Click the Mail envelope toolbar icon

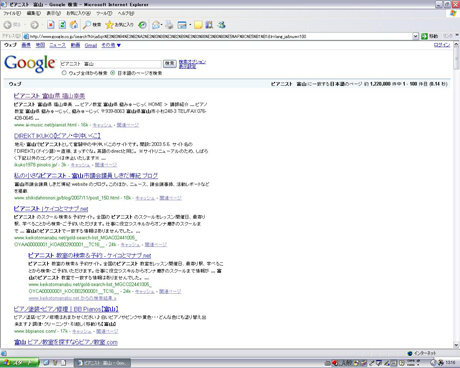[x=156, y=25]
